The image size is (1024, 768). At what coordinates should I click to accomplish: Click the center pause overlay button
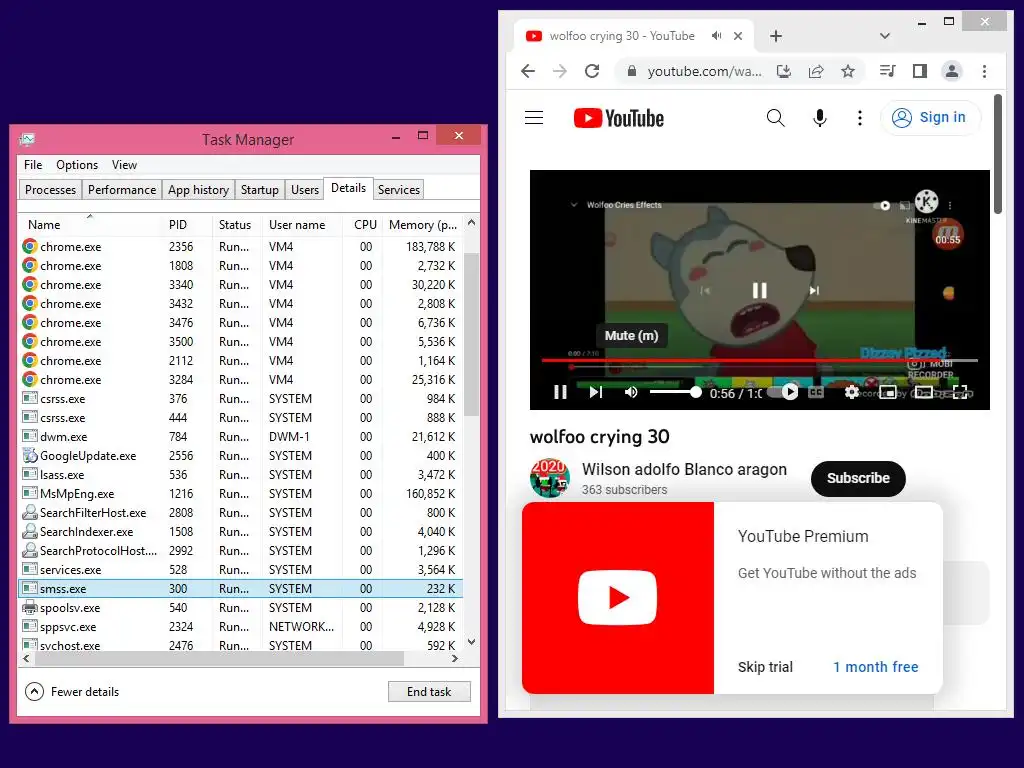(760, 290)
